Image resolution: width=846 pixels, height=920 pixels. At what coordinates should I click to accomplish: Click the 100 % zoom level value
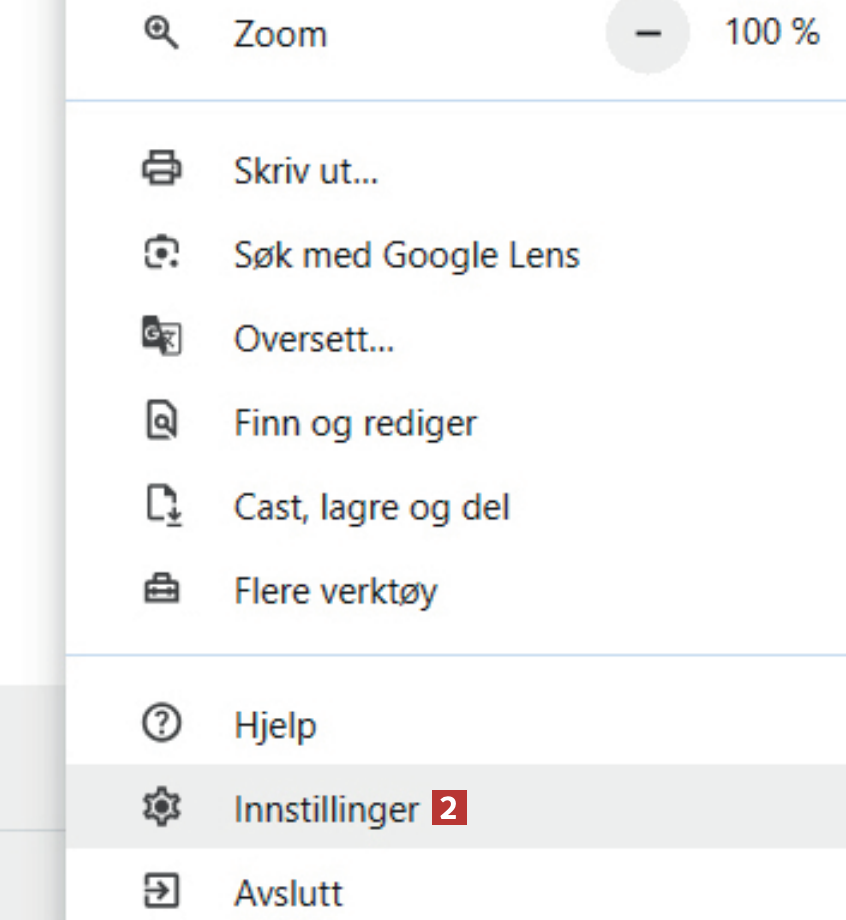pos(771,34)
